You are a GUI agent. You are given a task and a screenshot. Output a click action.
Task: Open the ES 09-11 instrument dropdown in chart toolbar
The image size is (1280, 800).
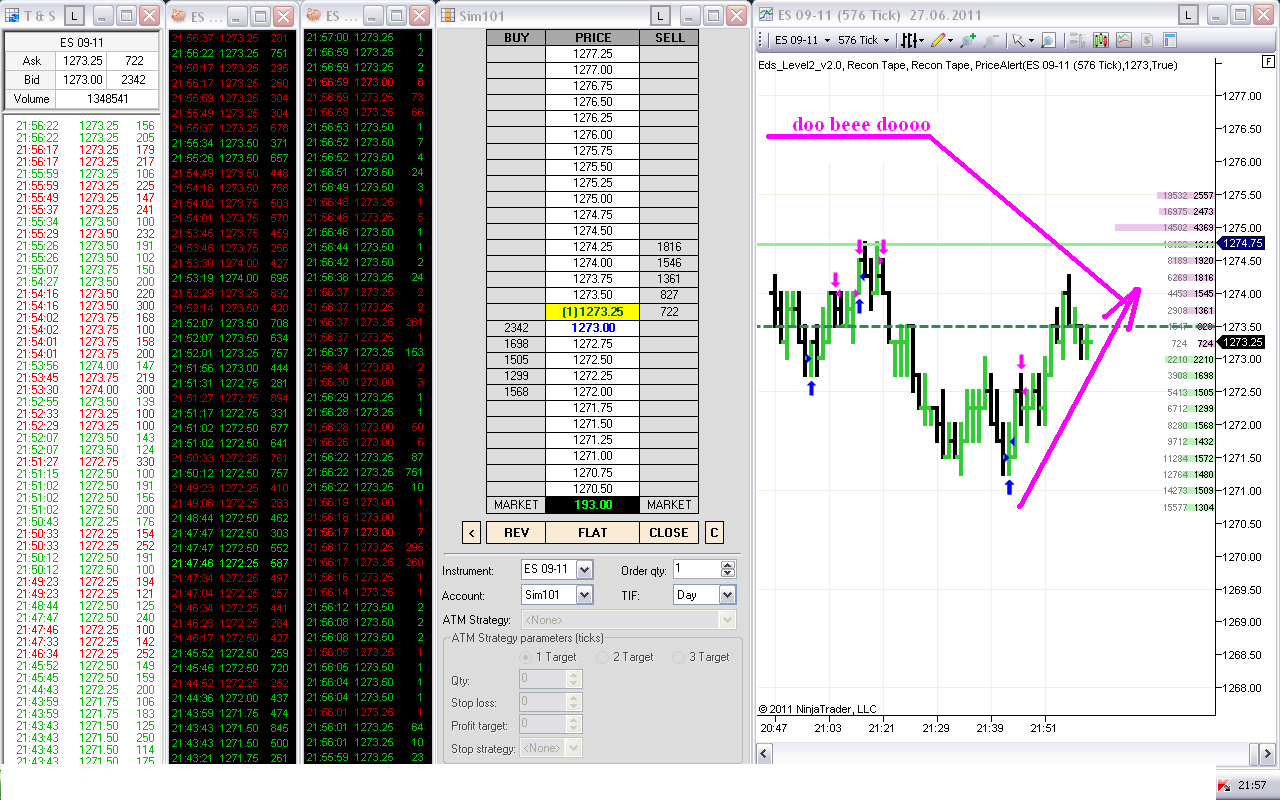802,40
